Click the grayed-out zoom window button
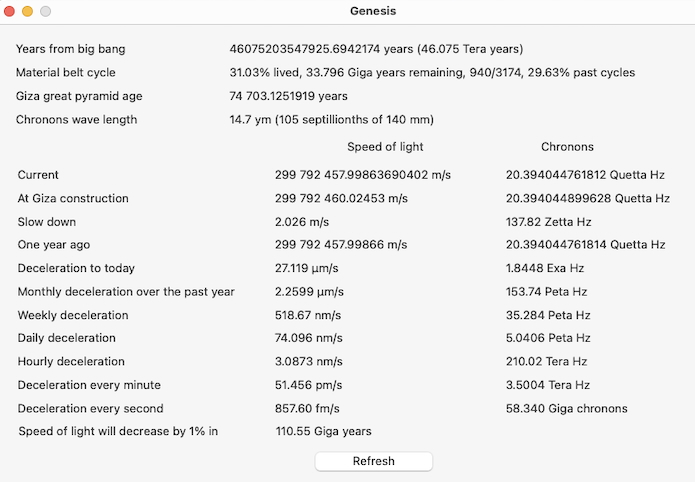 (x=46, y=11)
